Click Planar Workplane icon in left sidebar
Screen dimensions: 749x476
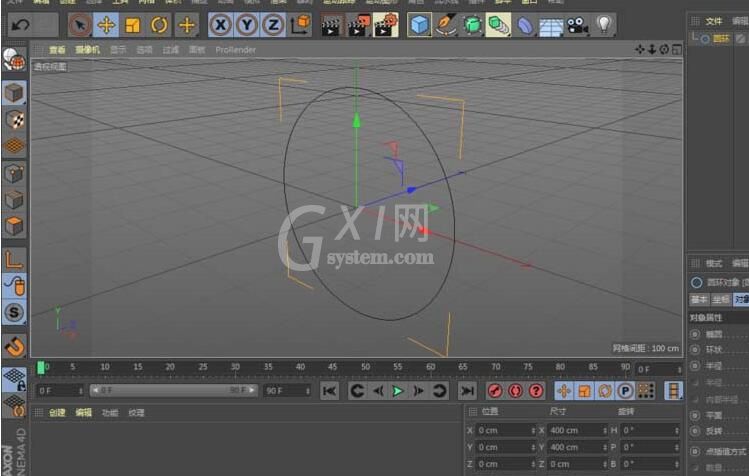click(14, 406)
